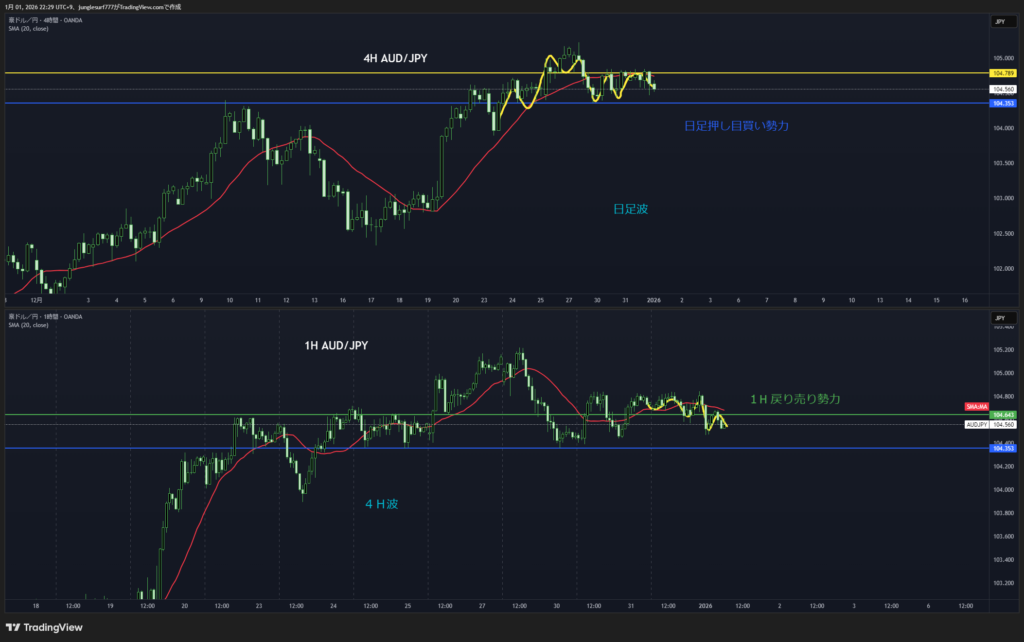Screen dimensions: 1024x642
Task: Open the JPY currency selector on upper chart
Action: [x=999, y=21]
